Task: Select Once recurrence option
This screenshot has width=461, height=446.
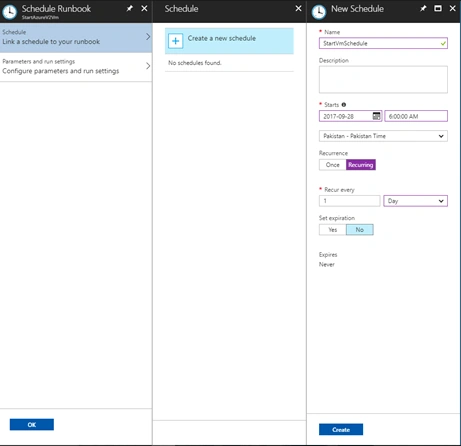Action: (333, 165)
